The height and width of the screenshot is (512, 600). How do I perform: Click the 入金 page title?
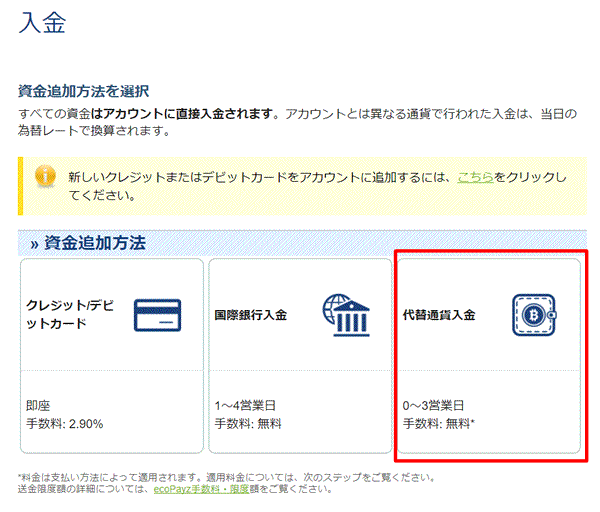point(42,22)
